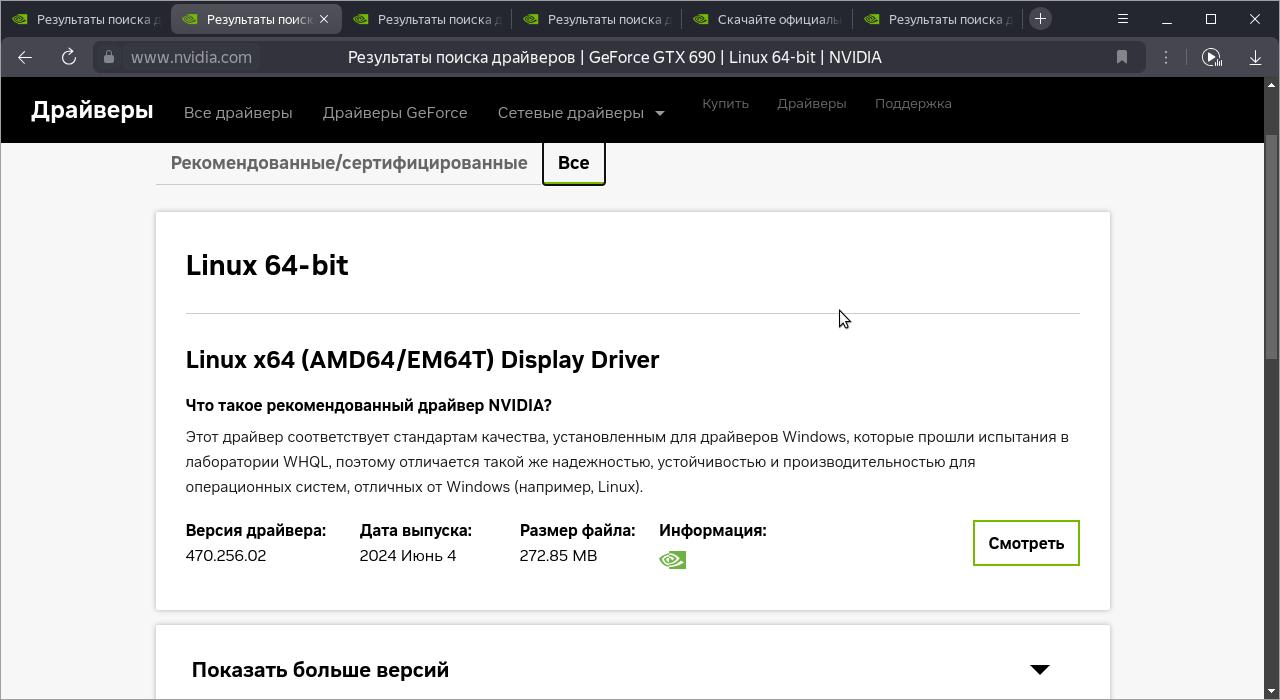Open a new tab with plus button
This screenshot has height=700, width=1280.
click(x=1040, y=19)
